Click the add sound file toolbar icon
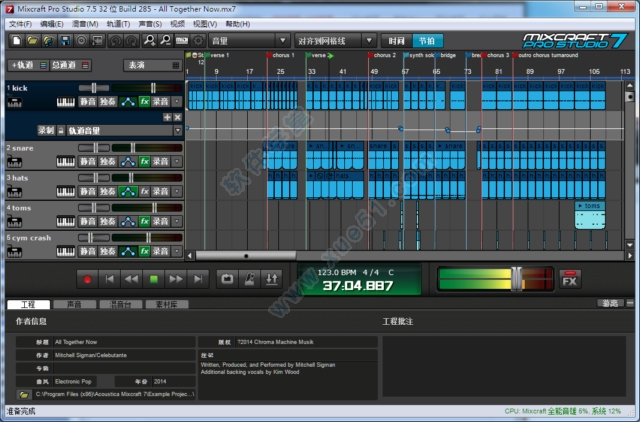The height and width of the screenshot is (422, 640). [x=49, y=40]
